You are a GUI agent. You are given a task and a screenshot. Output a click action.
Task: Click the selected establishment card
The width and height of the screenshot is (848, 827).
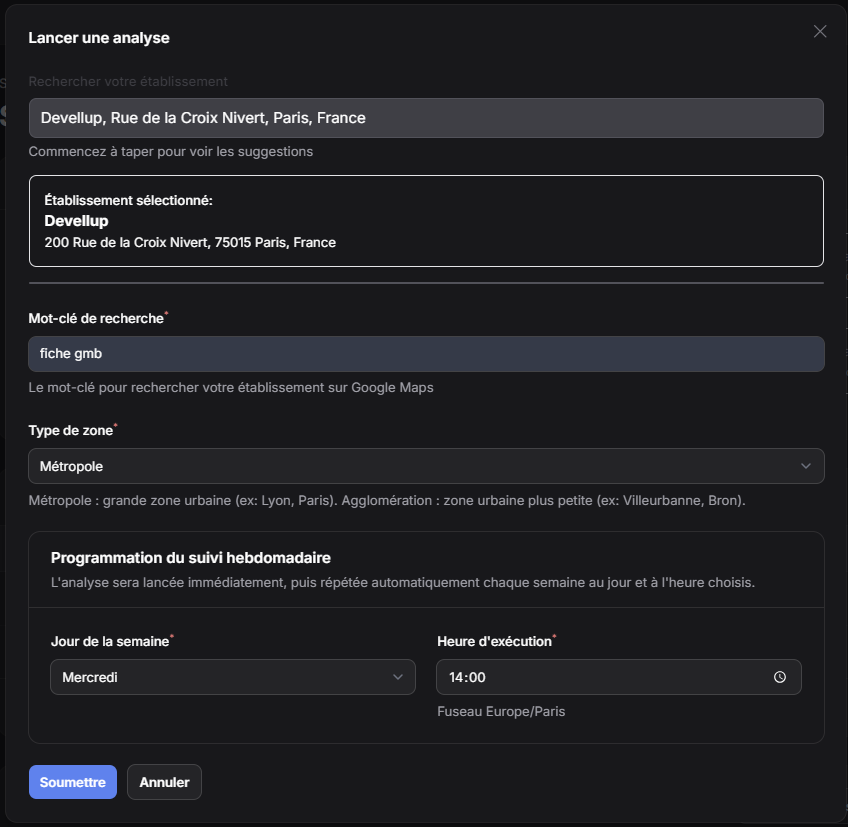426,220
